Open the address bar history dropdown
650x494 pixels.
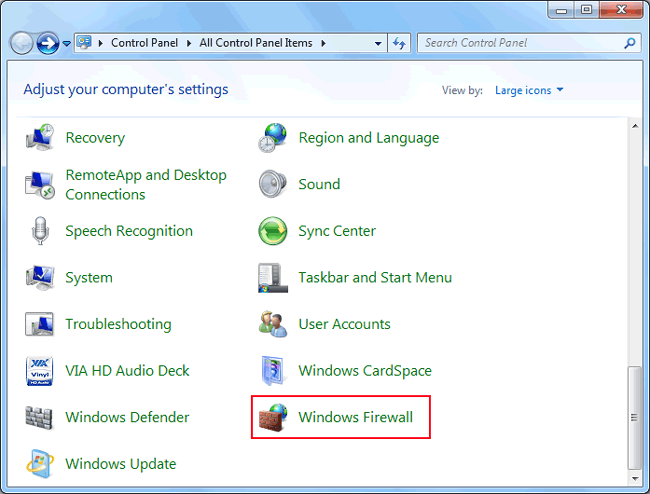[378, 43]
